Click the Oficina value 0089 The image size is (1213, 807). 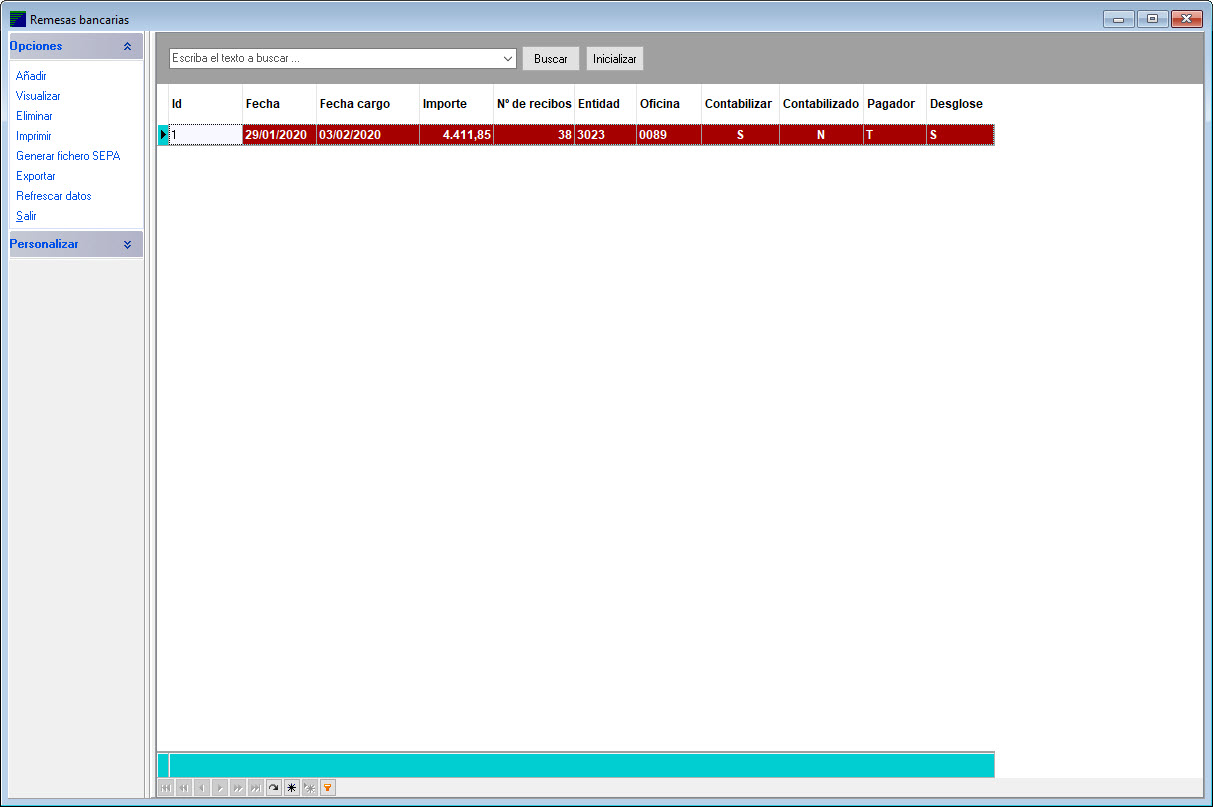(669, 135)
